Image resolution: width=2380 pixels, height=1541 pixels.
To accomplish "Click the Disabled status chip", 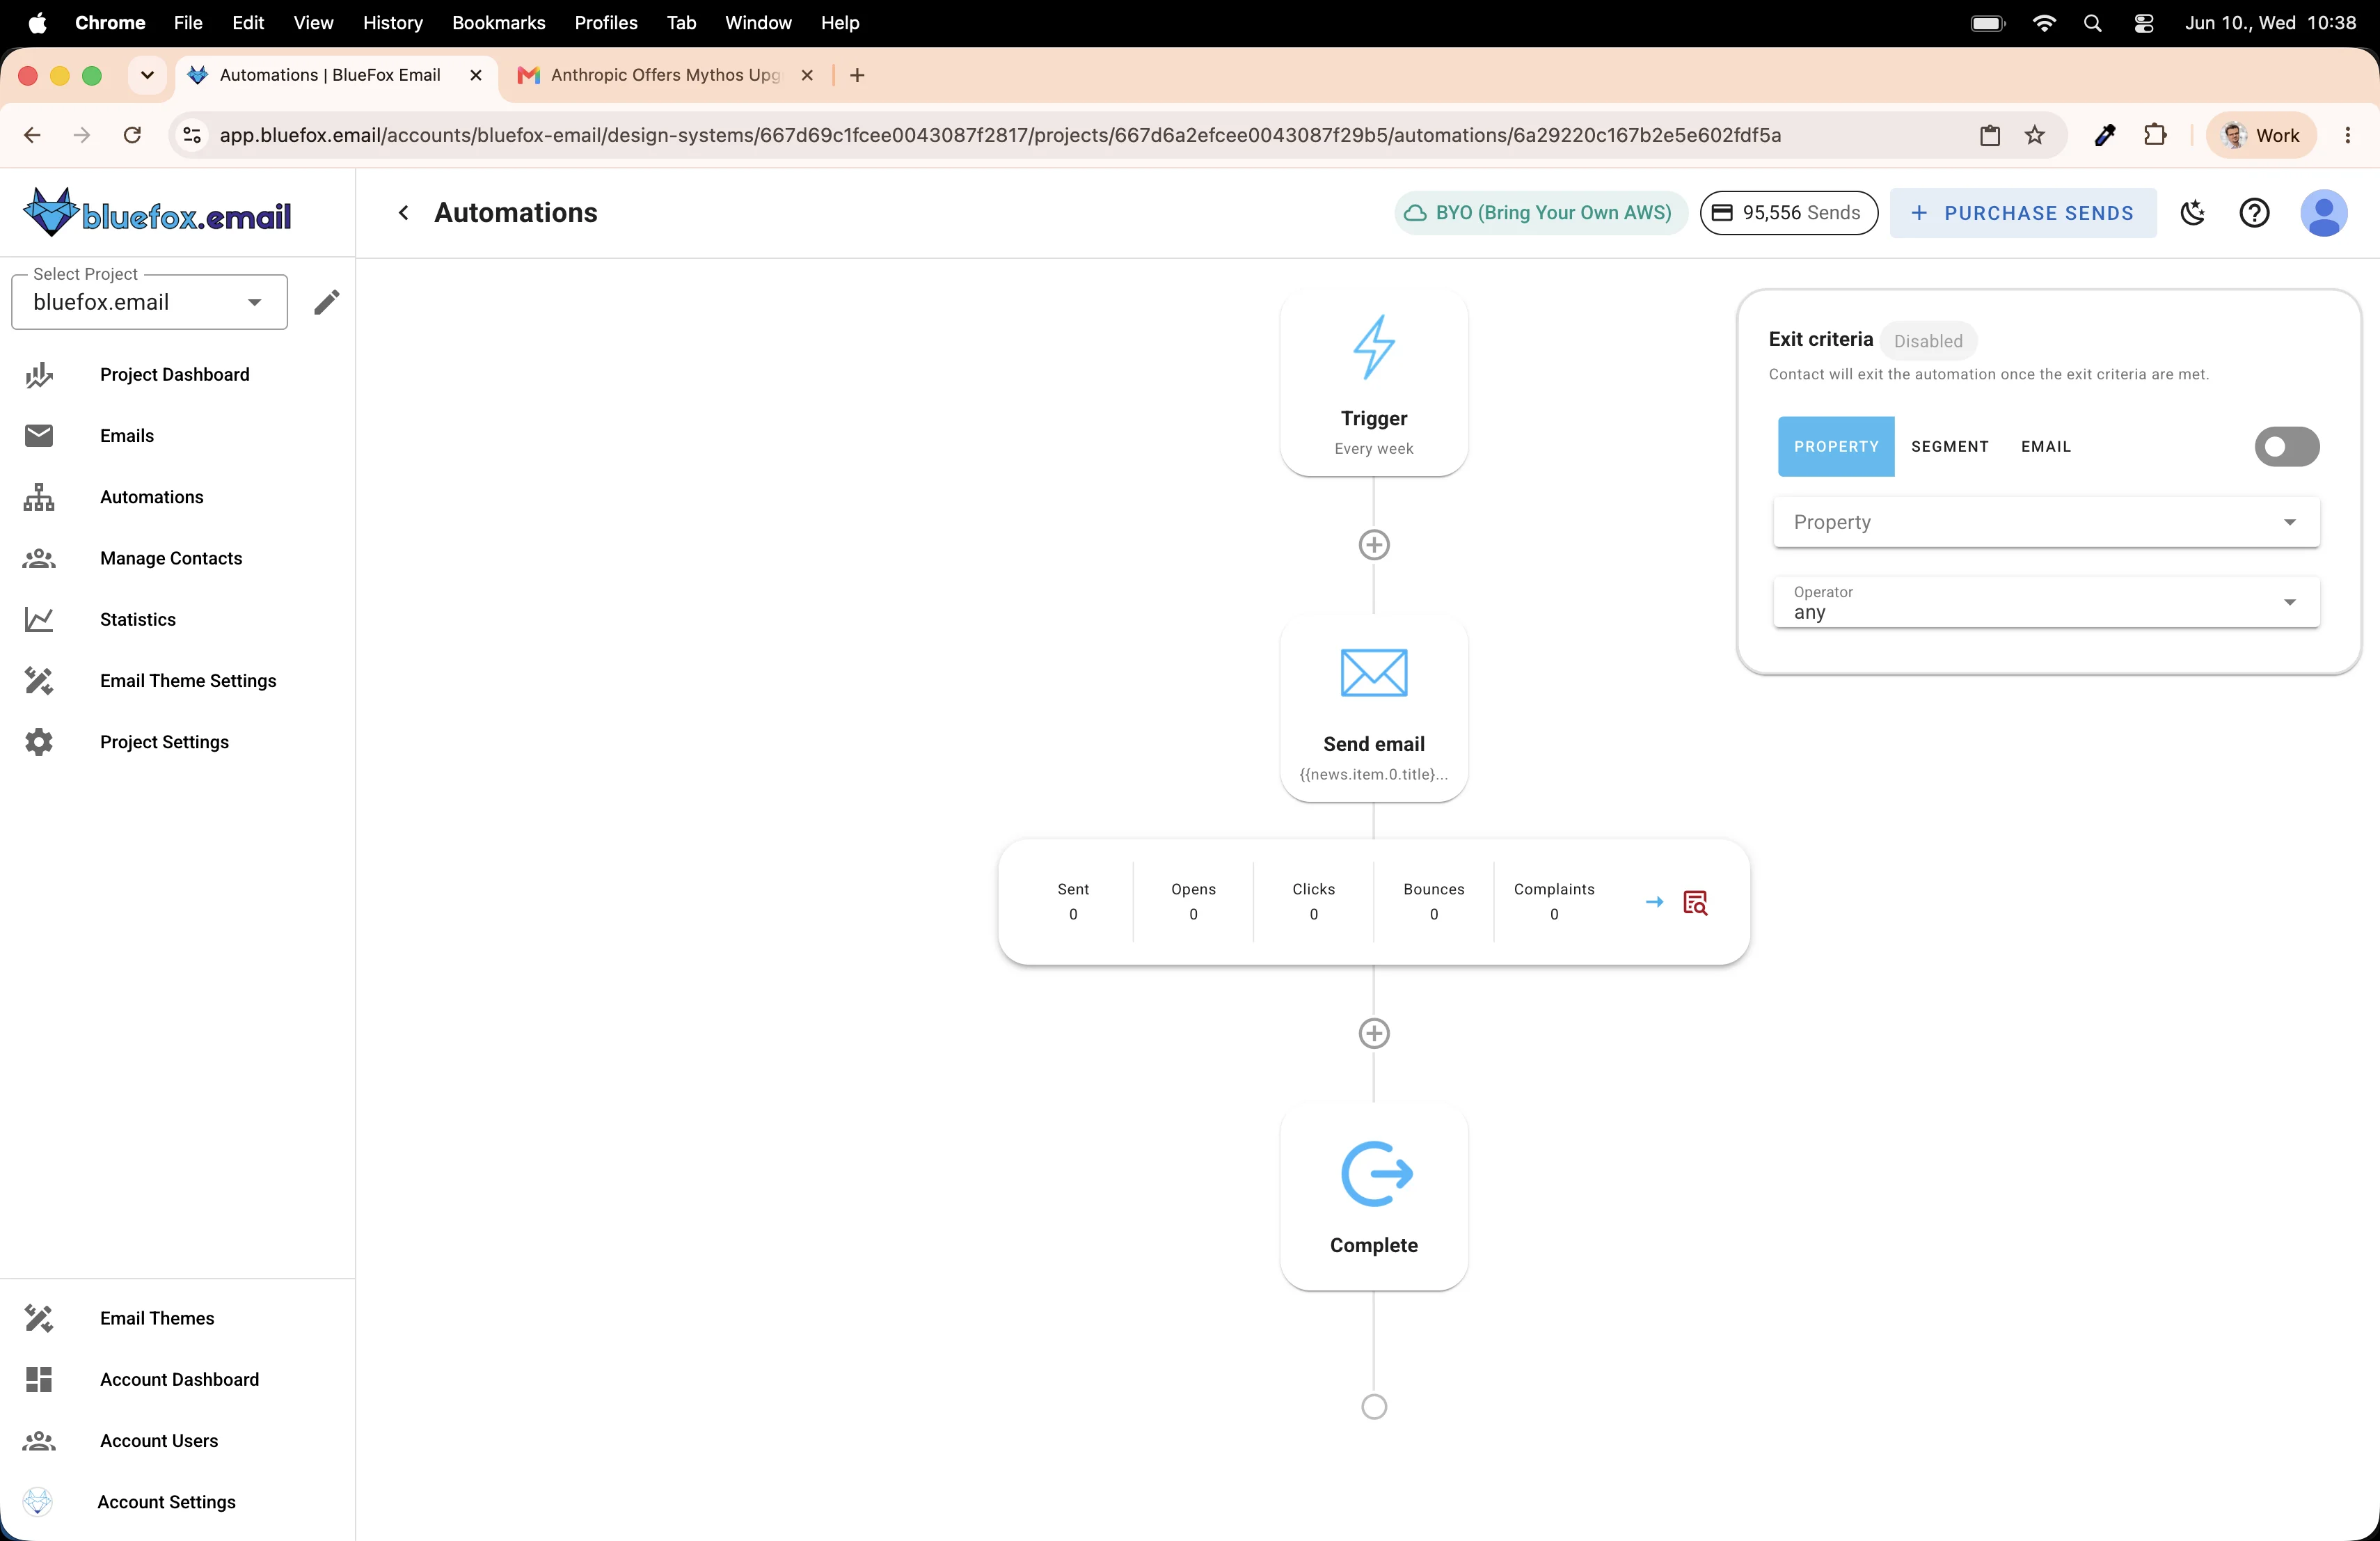I will tap(1927, 341).
